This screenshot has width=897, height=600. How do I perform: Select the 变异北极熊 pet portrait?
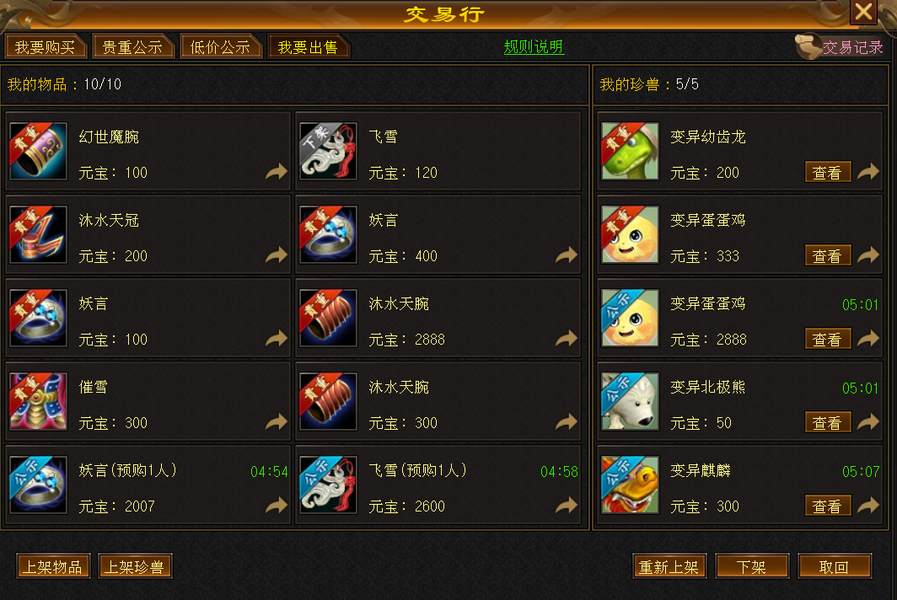click(x=630, y=402)
